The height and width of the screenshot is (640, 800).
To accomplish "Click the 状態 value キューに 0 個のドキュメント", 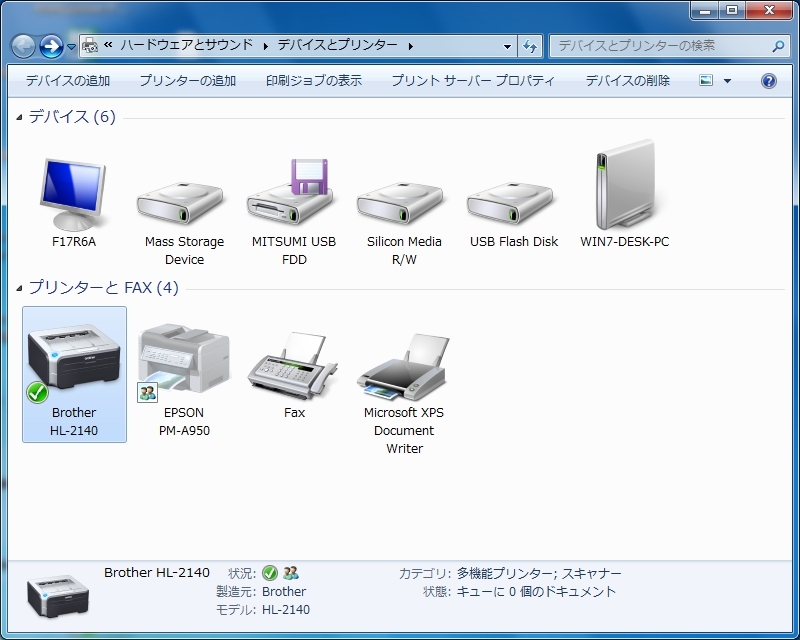I will 536,592.
